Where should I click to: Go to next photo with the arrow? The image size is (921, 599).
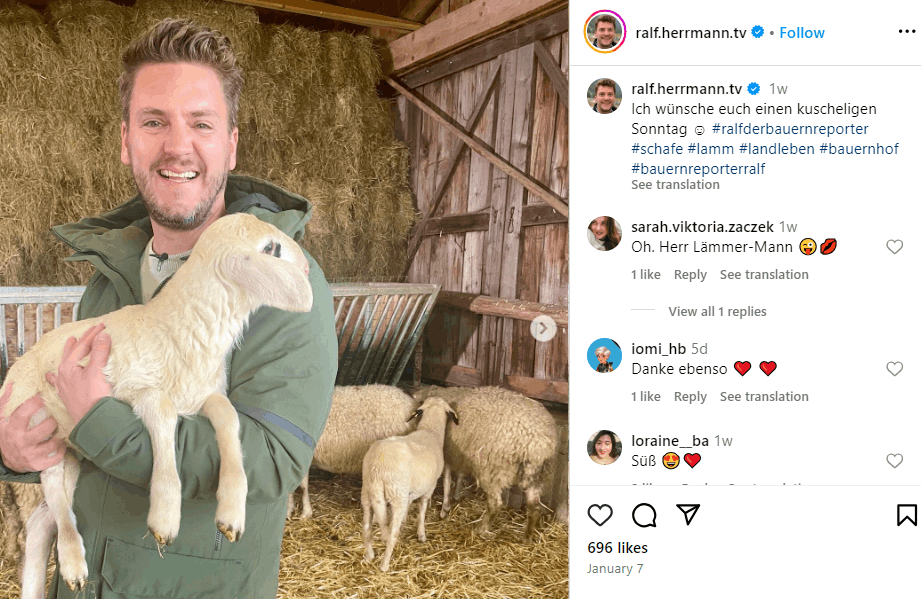pos(543,328)
